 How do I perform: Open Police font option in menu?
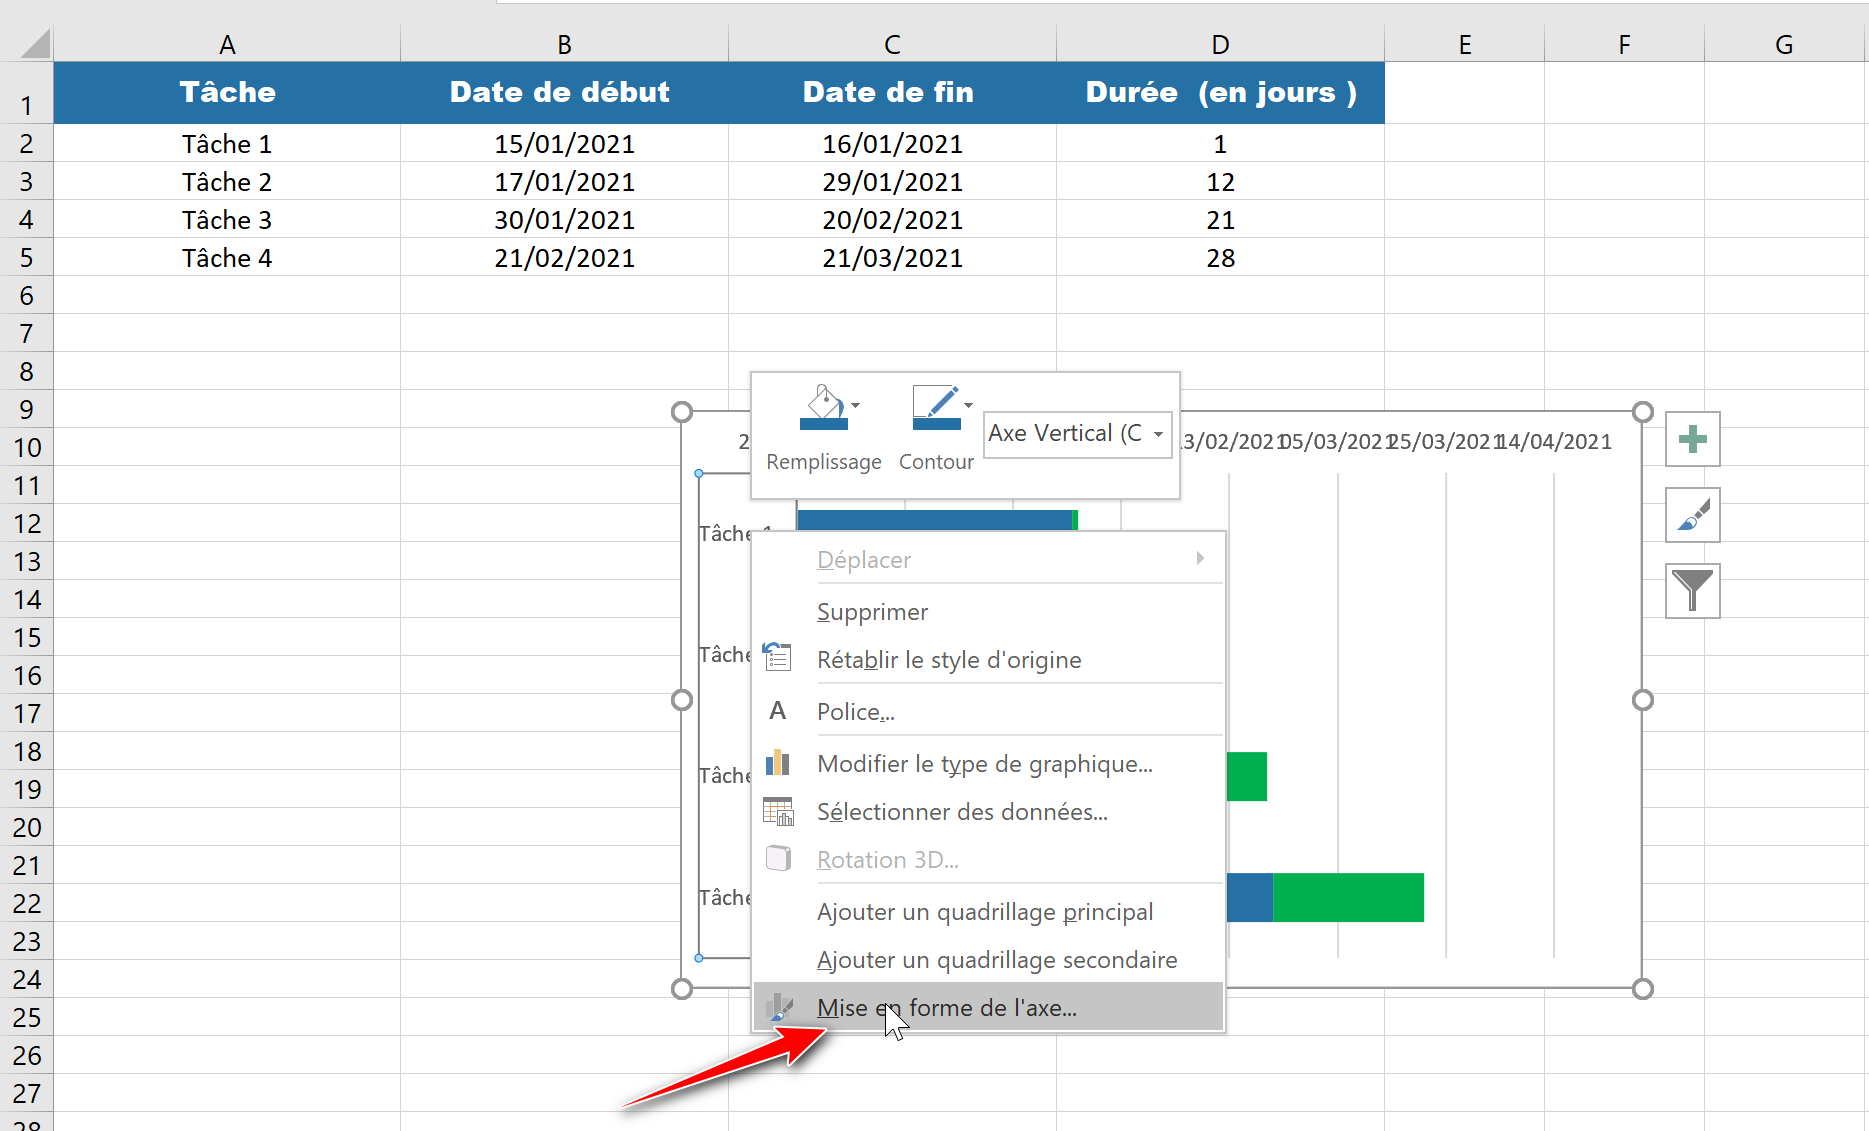tap(855, 712)
